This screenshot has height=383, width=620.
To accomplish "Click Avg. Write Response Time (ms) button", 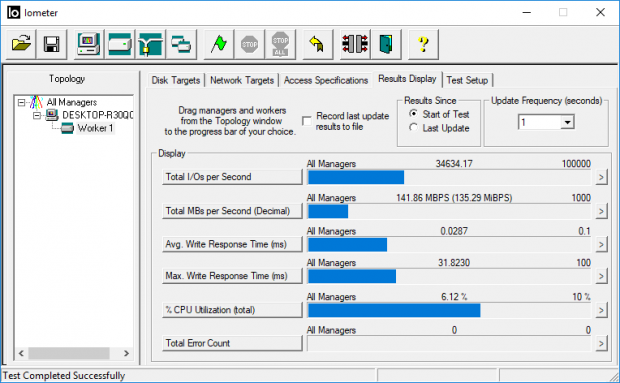I will (x=232, y=244).
